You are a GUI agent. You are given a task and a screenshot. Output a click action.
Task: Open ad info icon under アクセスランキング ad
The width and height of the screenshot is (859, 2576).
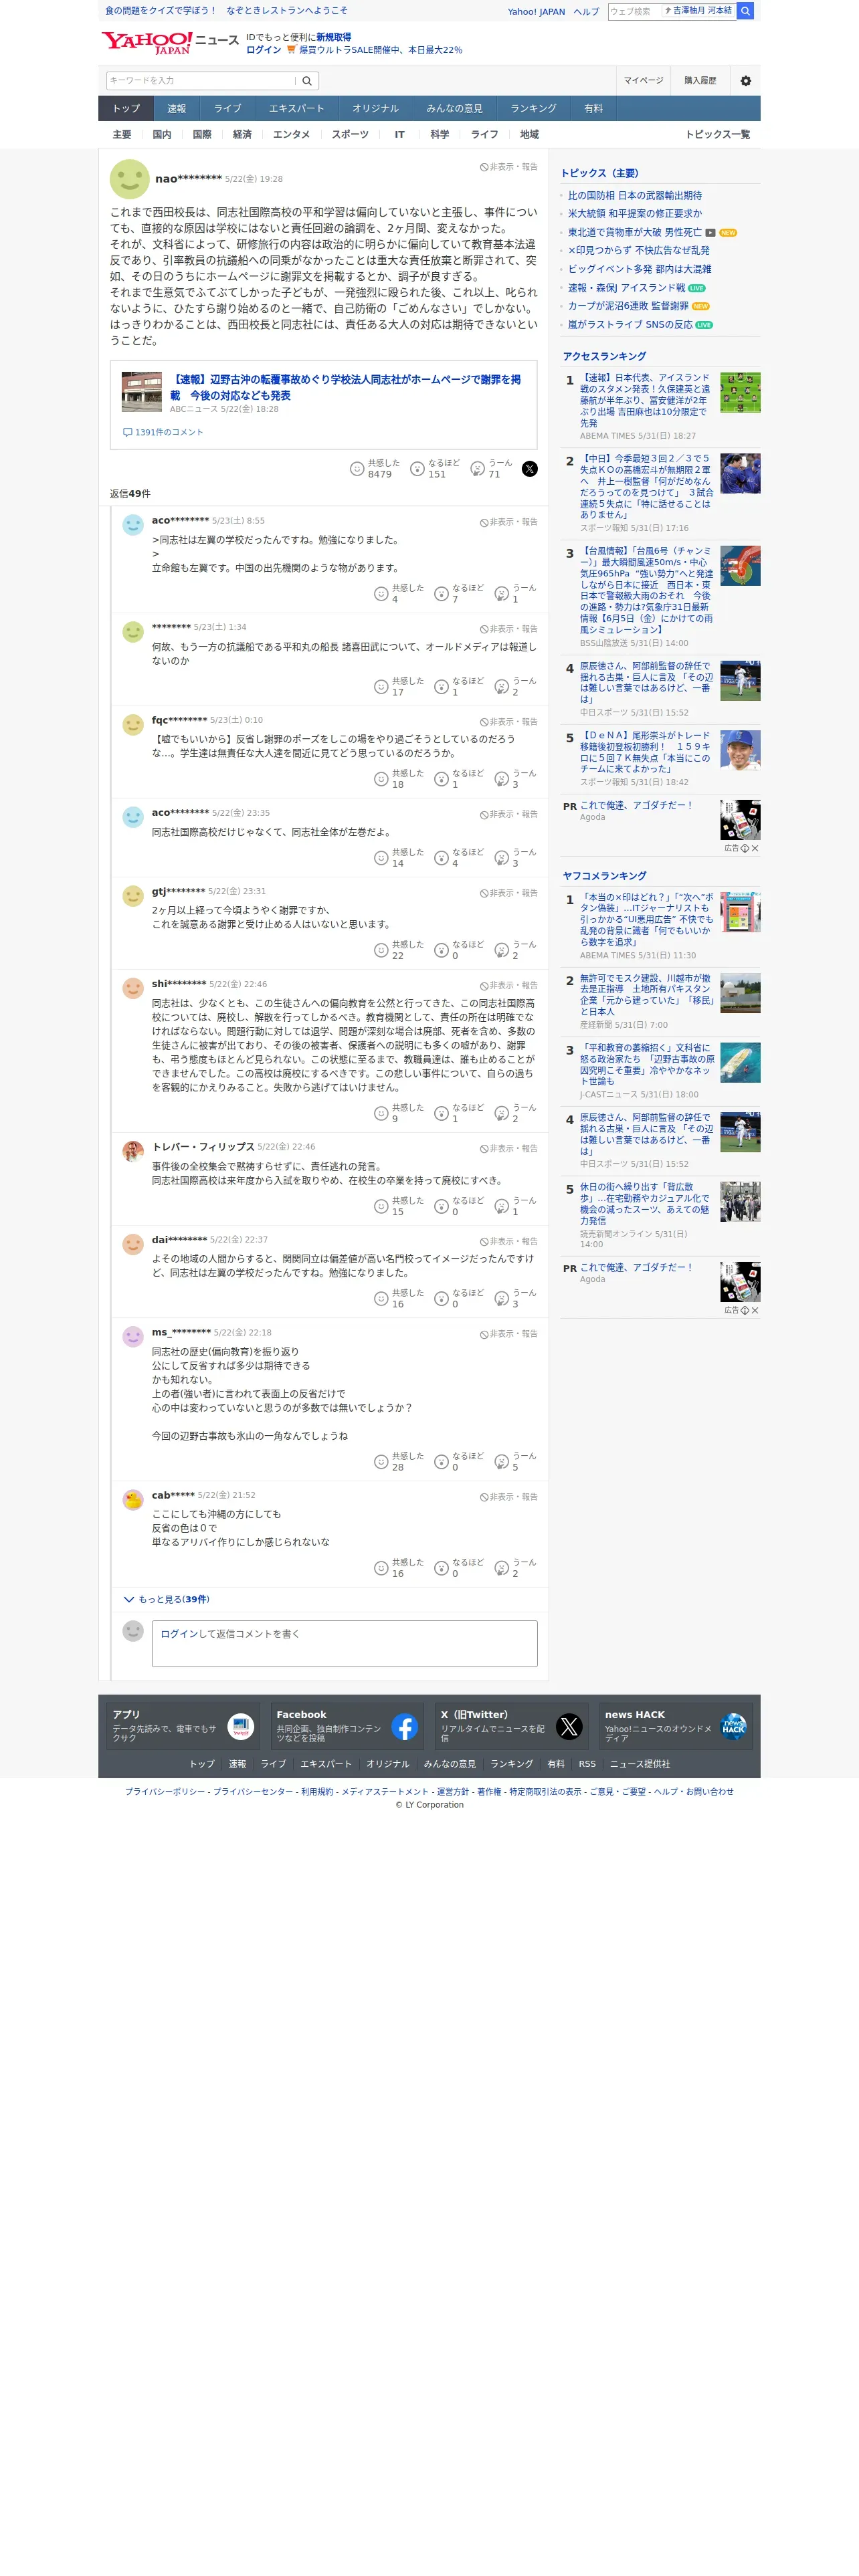coord(744,848)
